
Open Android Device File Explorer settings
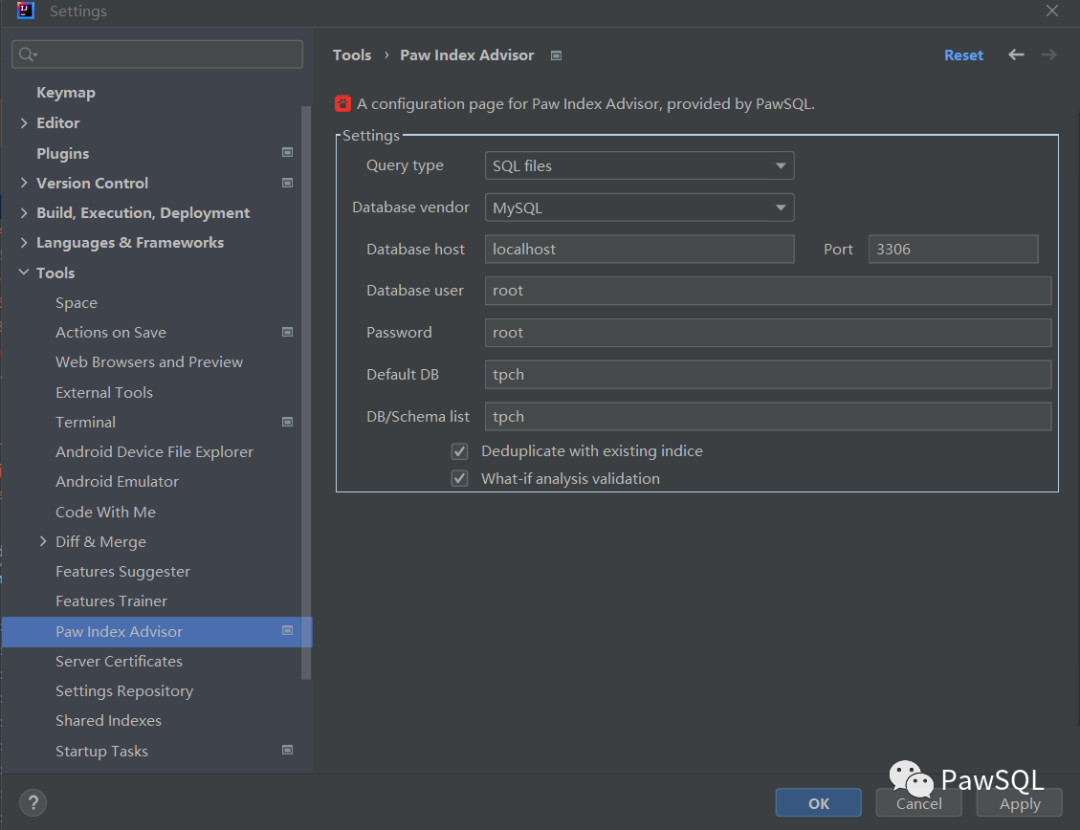pos(154,452)
